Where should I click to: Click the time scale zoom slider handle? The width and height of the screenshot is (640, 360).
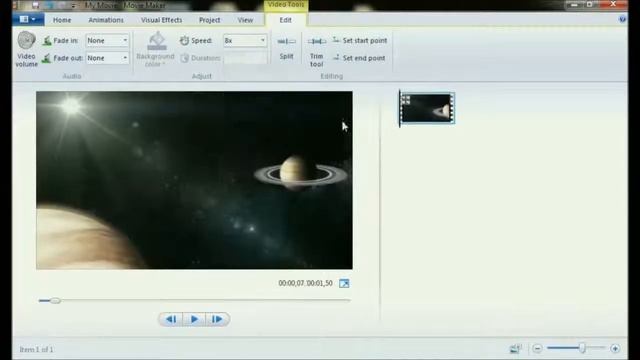click(x=582, y=348)
